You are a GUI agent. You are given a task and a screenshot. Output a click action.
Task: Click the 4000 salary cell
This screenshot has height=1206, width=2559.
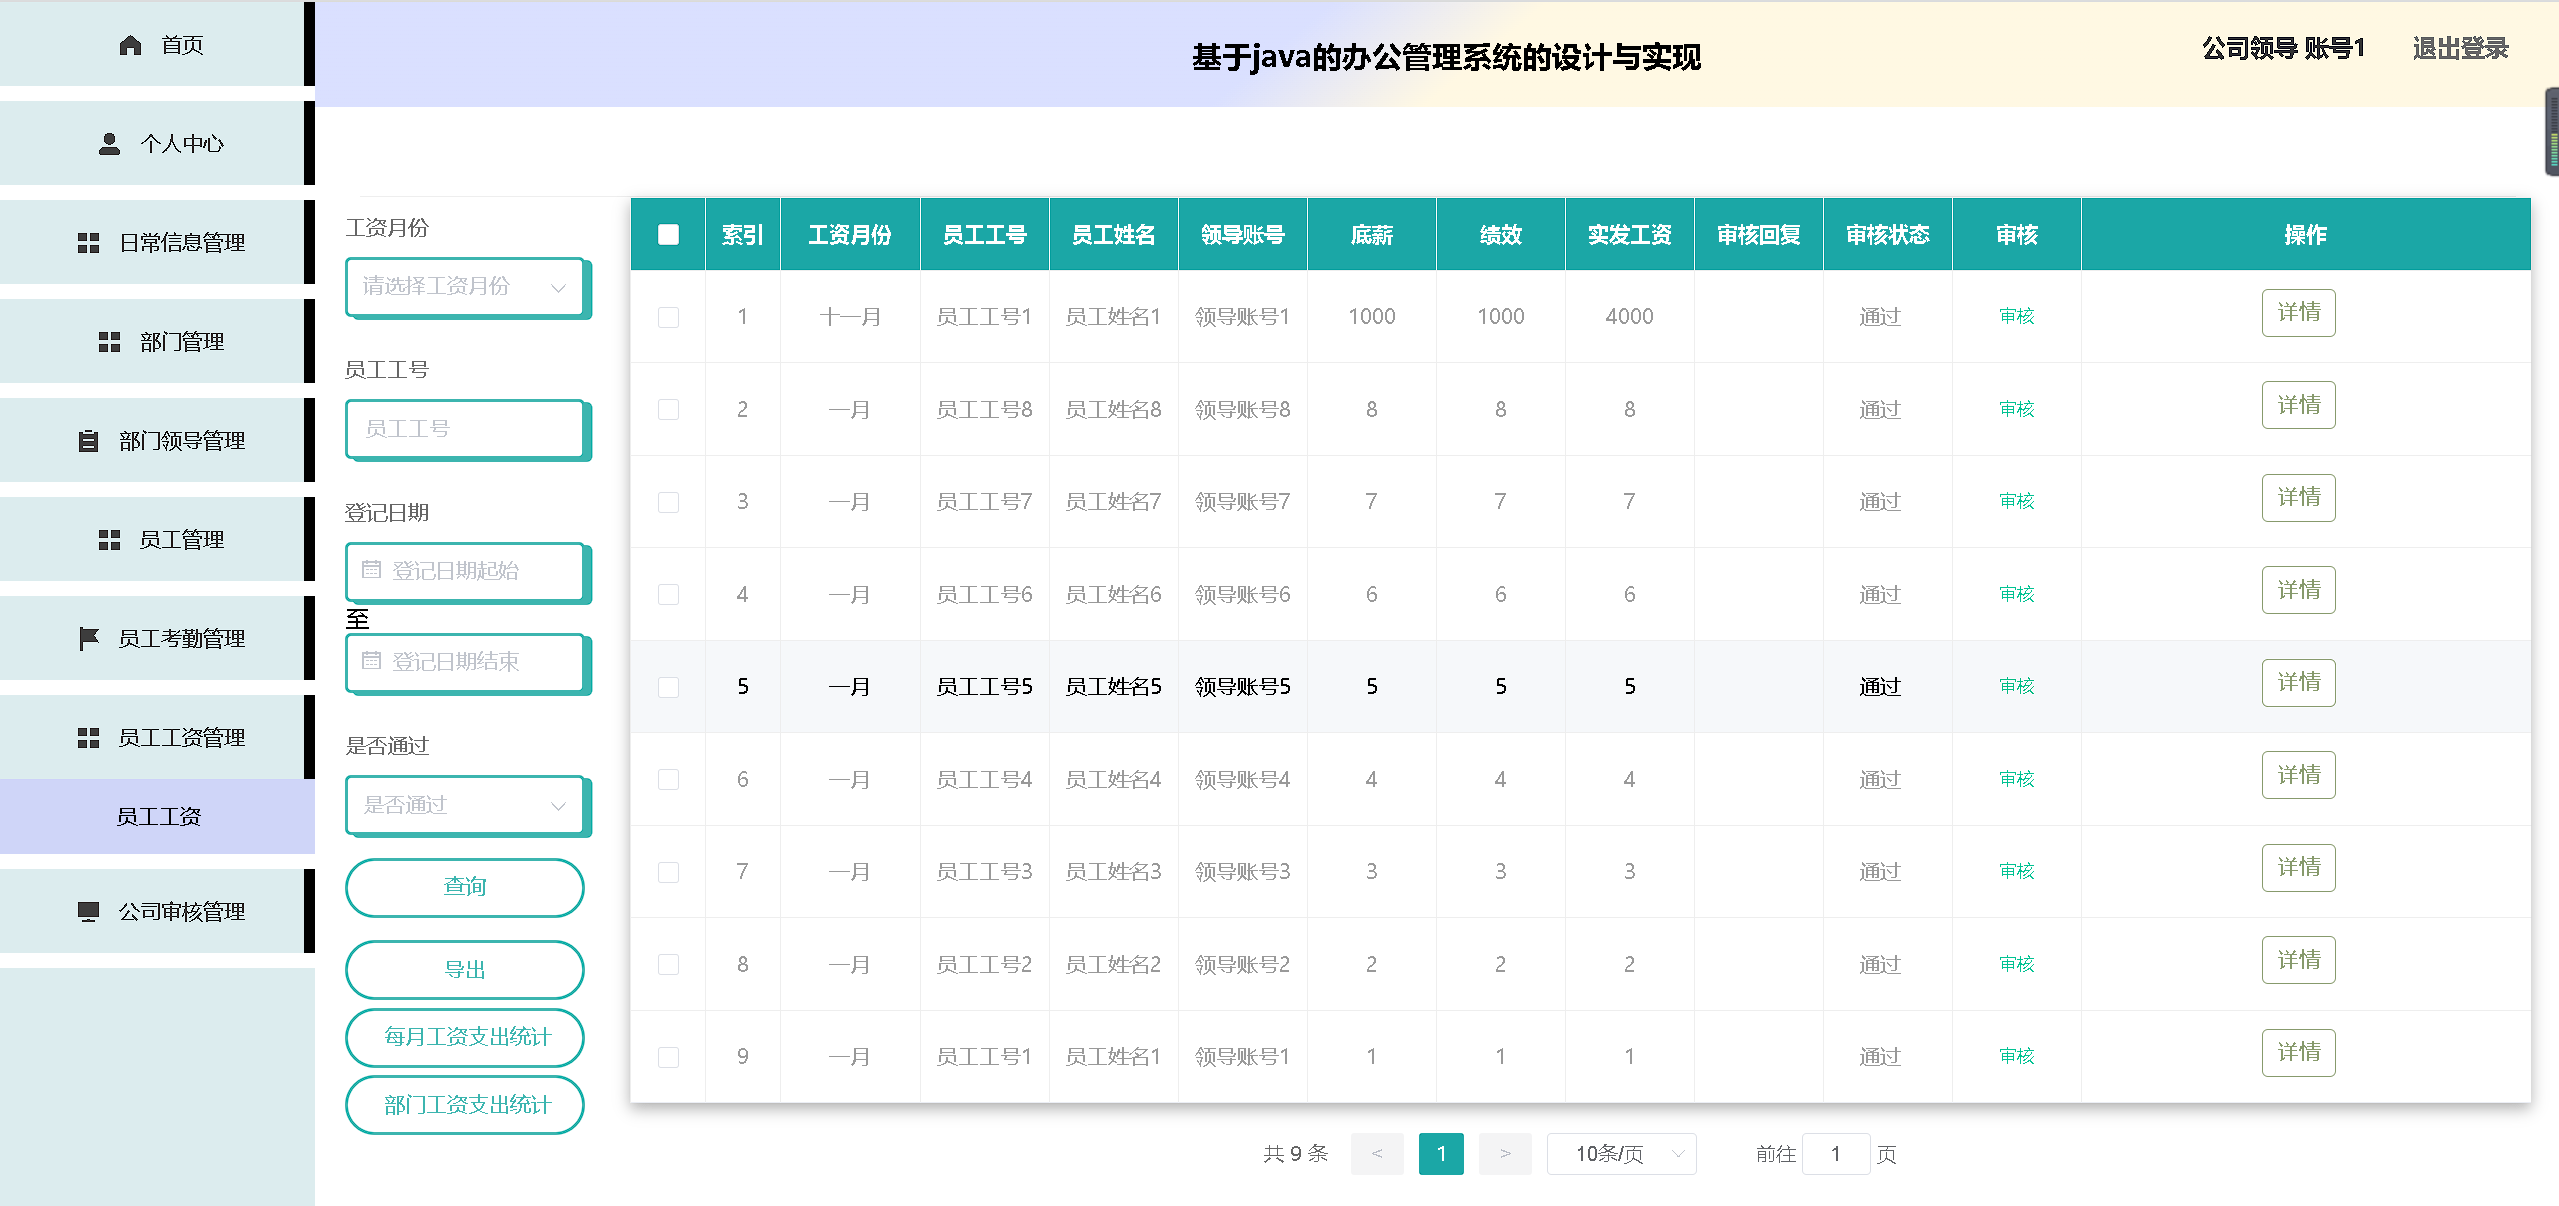[1629, 317]
